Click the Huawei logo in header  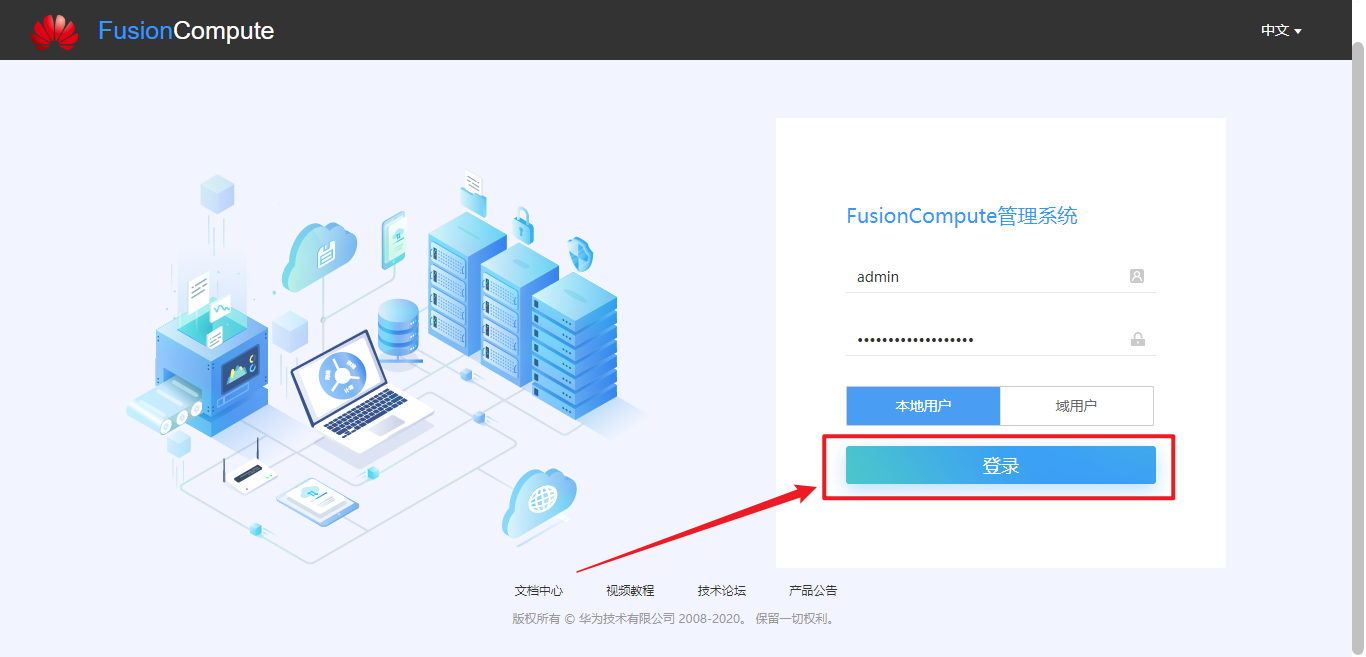(x=54, y=31)
